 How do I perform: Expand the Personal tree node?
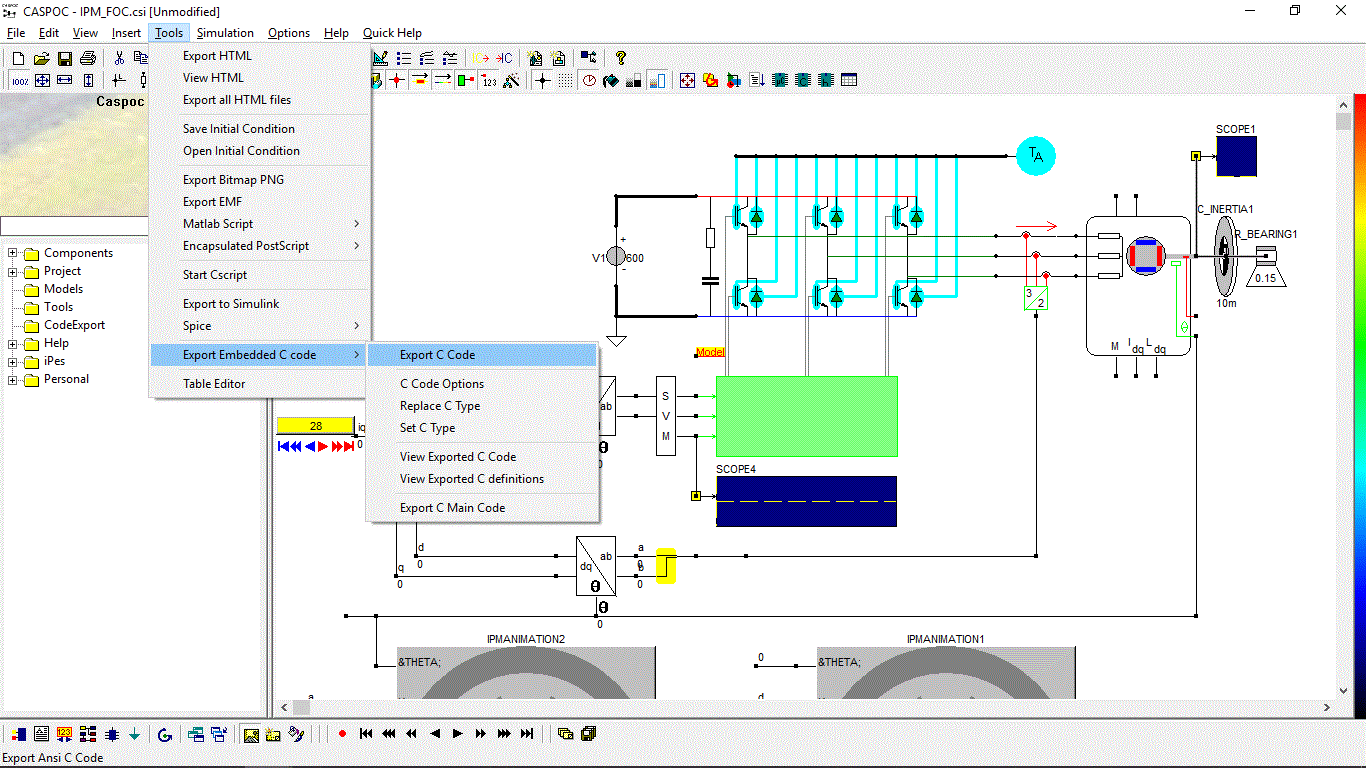(13, 379)
